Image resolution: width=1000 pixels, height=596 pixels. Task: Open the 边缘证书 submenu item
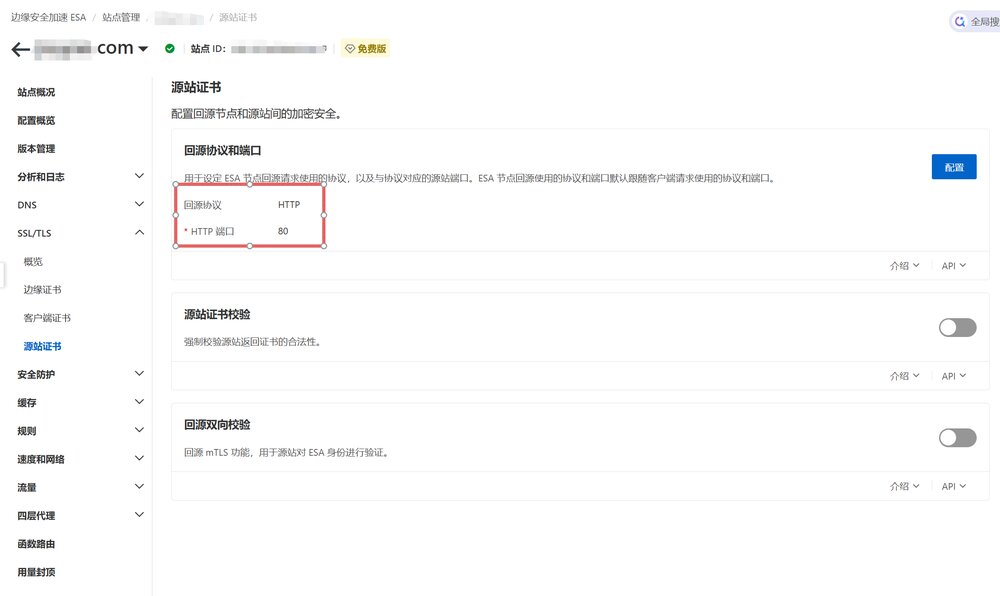[x=42, y=290]
